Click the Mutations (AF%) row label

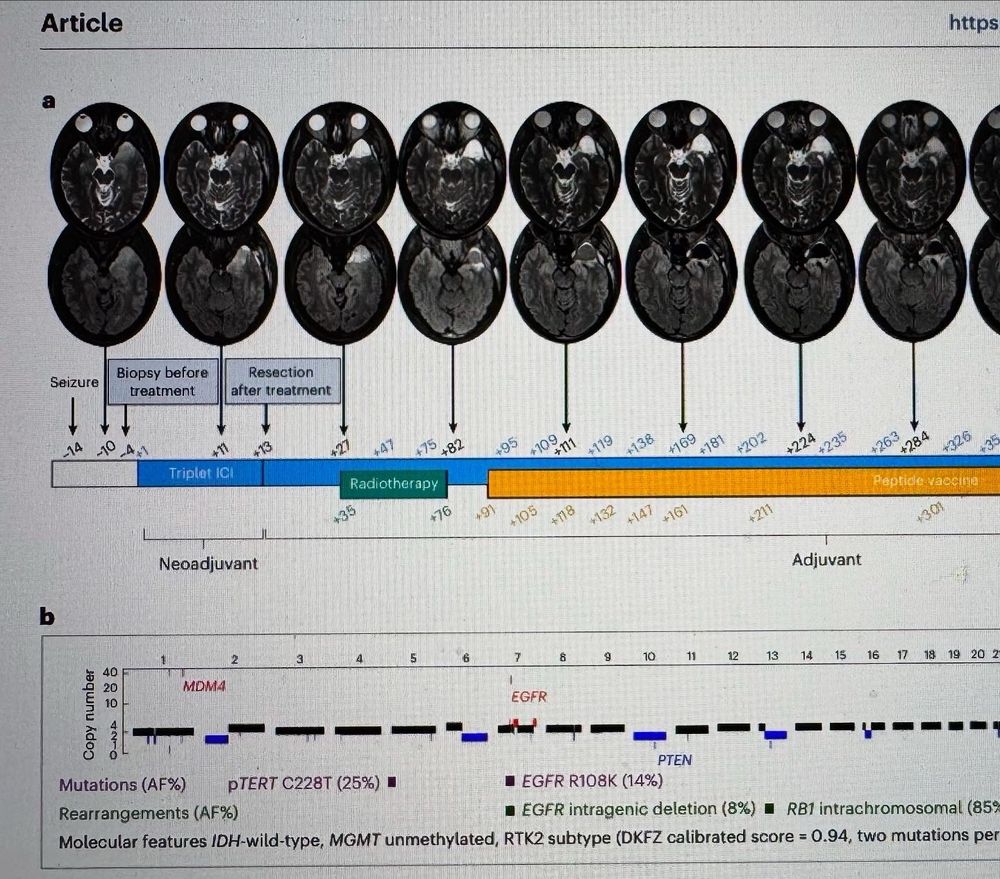pyautogui.click(x=122, y=785)
